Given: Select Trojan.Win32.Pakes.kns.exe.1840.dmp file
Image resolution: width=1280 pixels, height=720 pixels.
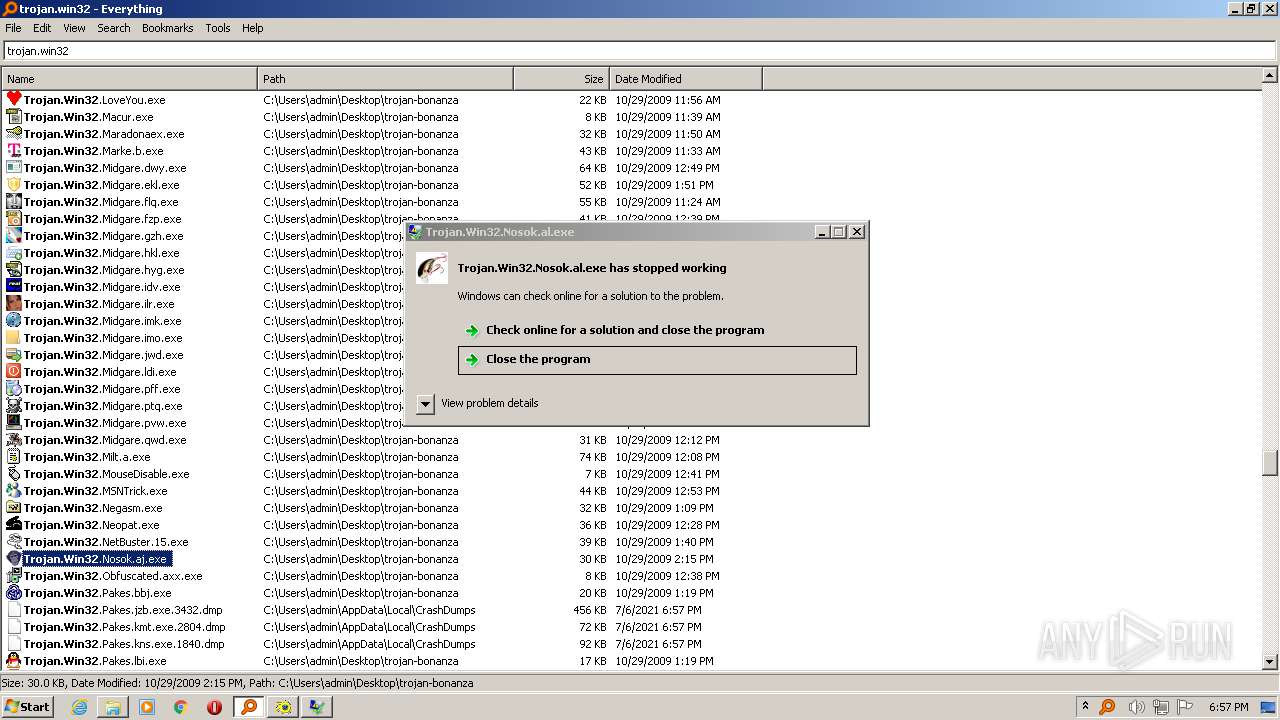Looking at the screenshot, I should click(124, 644).
